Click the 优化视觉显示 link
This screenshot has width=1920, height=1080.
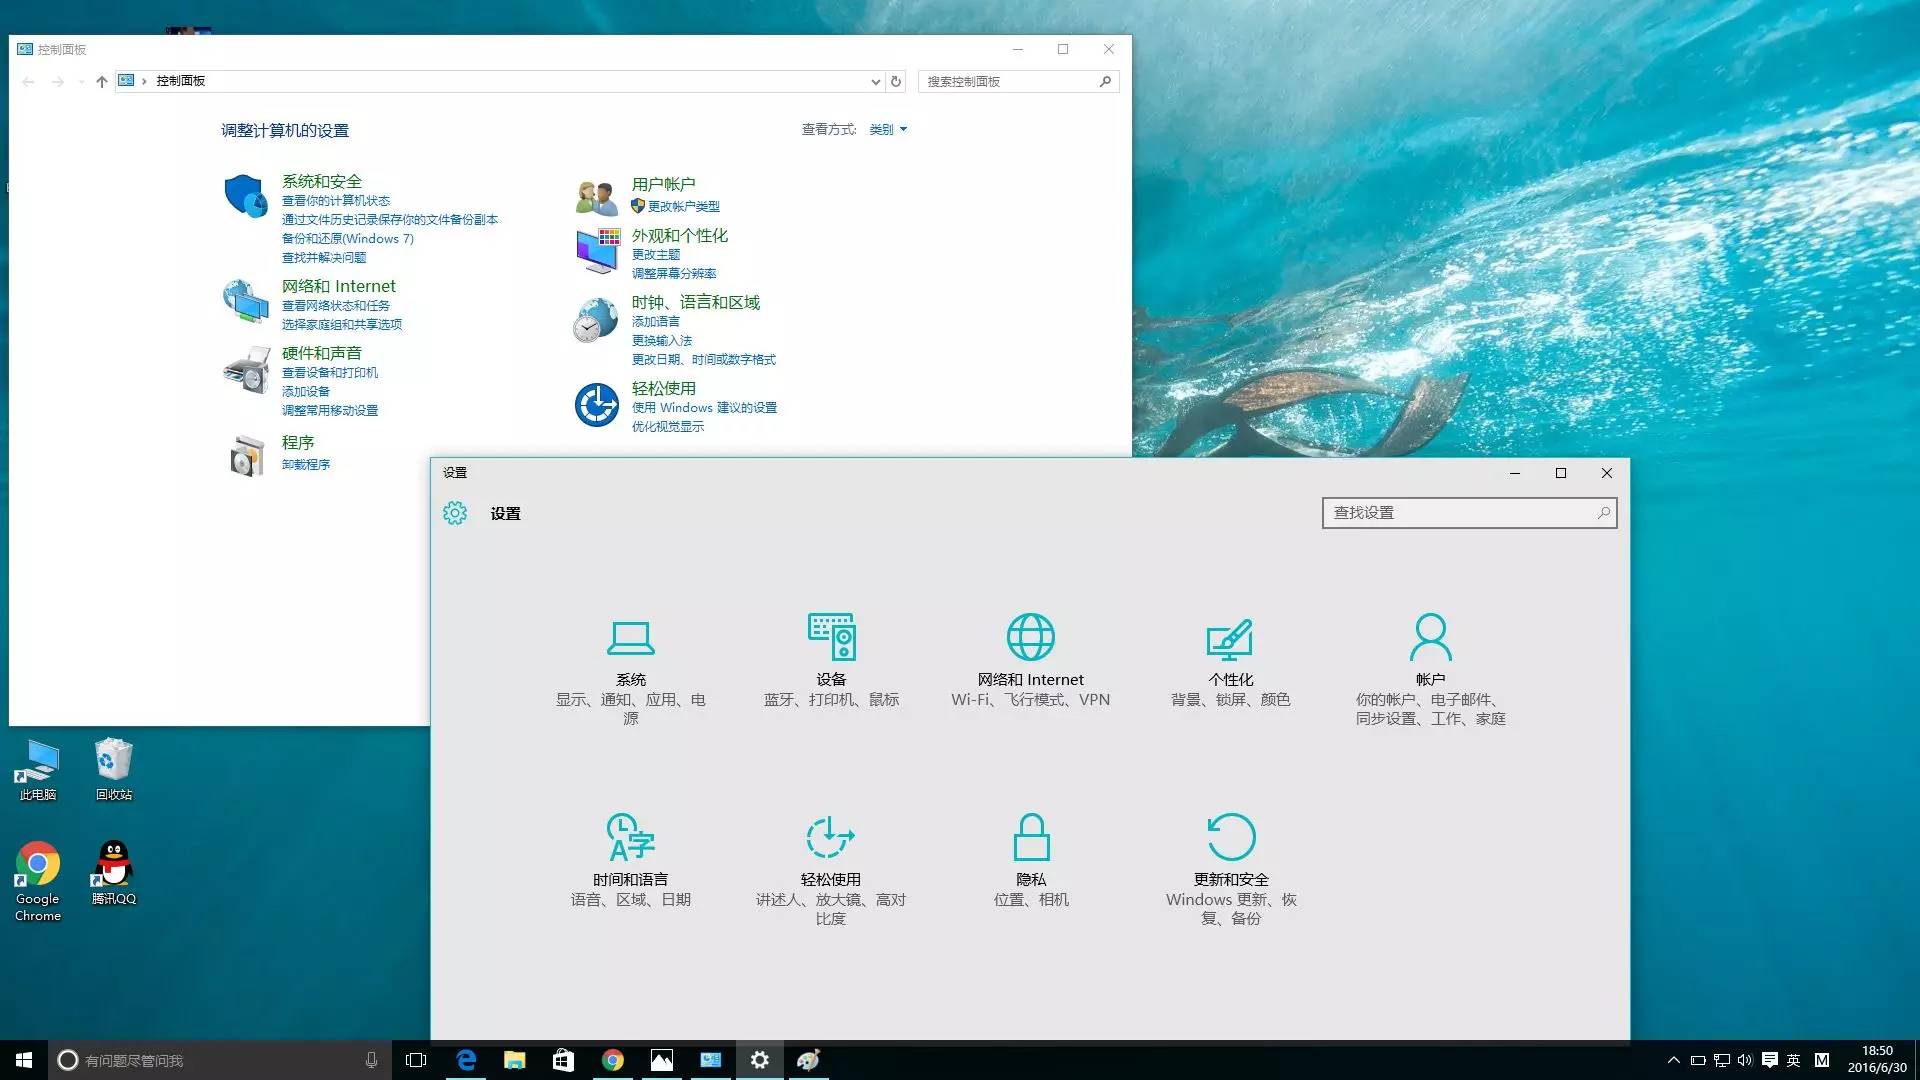(x=668, y=426)
